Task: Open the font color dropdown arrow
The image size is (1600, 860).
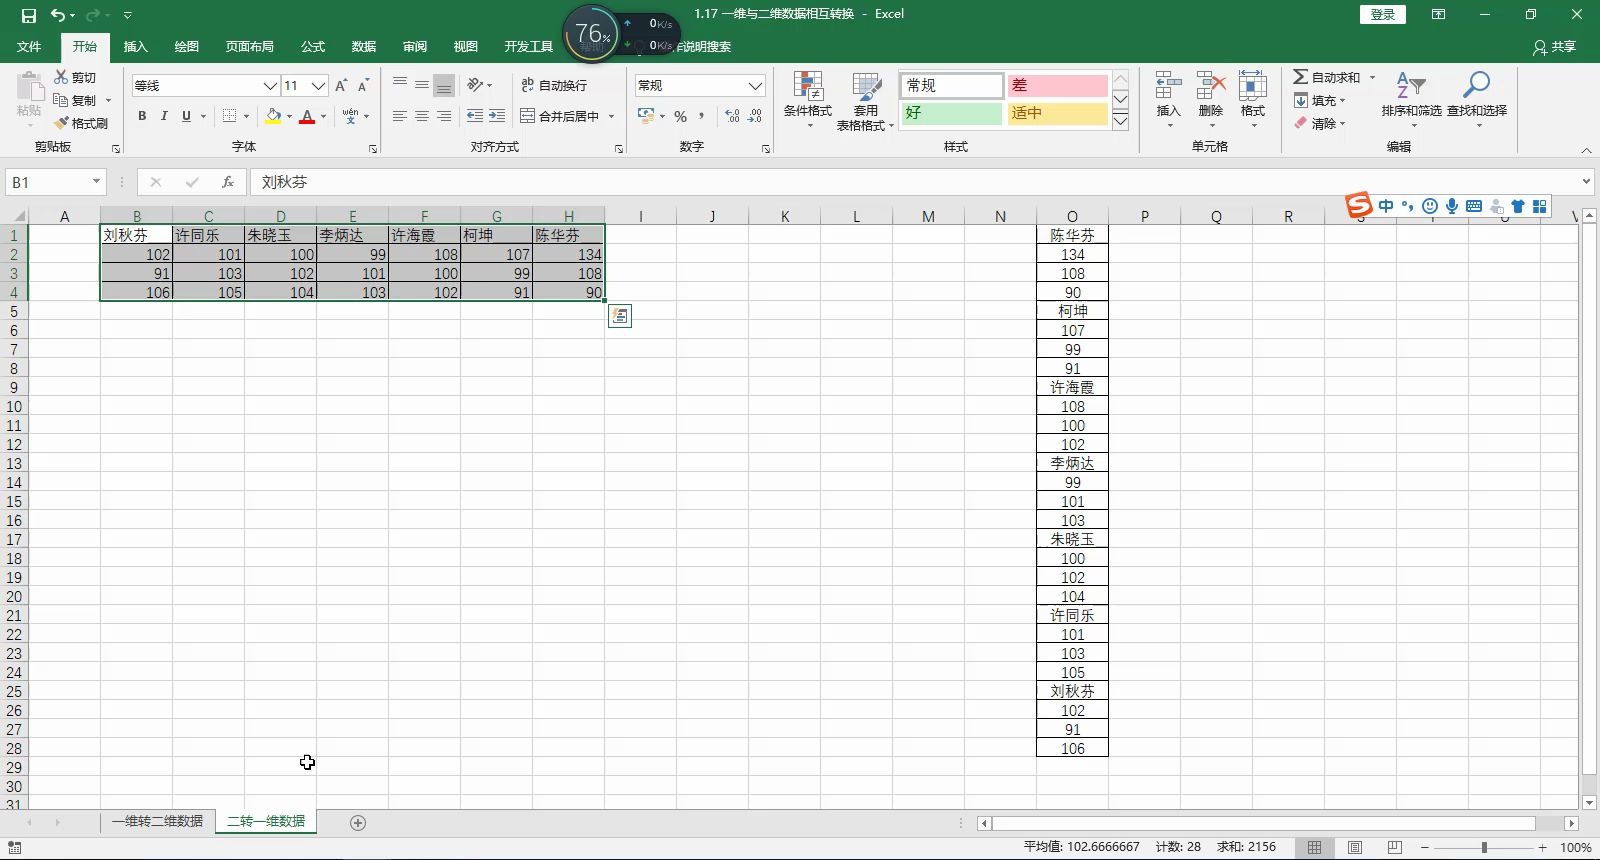Action: (323, 116)
